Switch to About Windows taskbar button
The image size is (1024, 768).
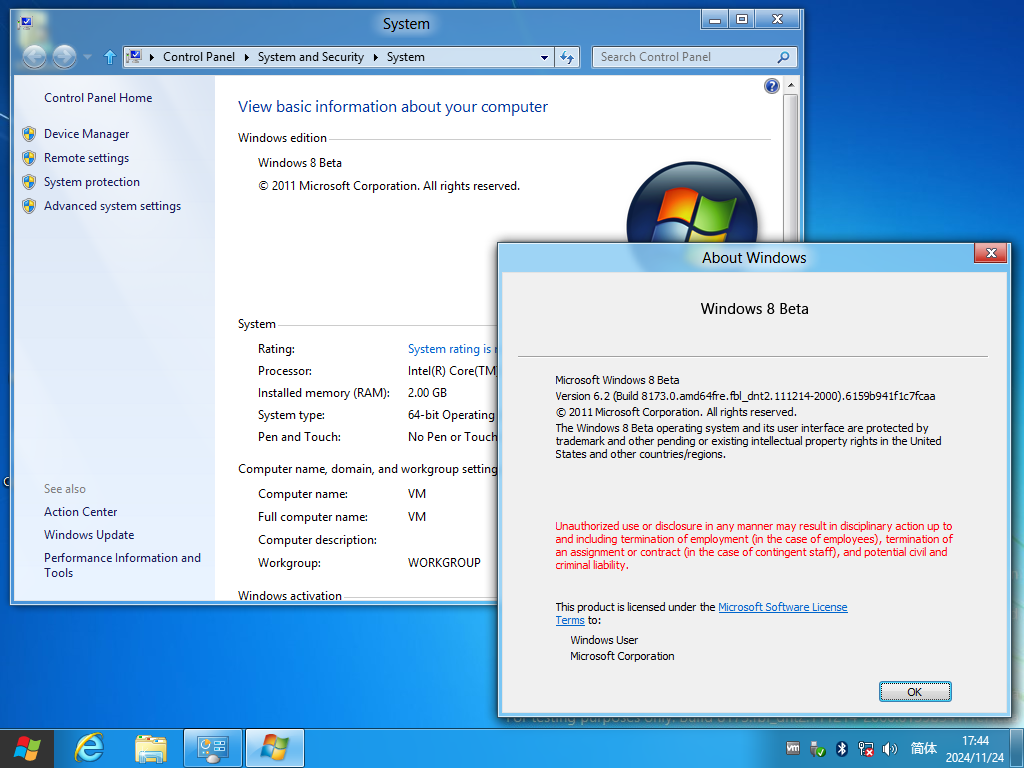point(275,748)
